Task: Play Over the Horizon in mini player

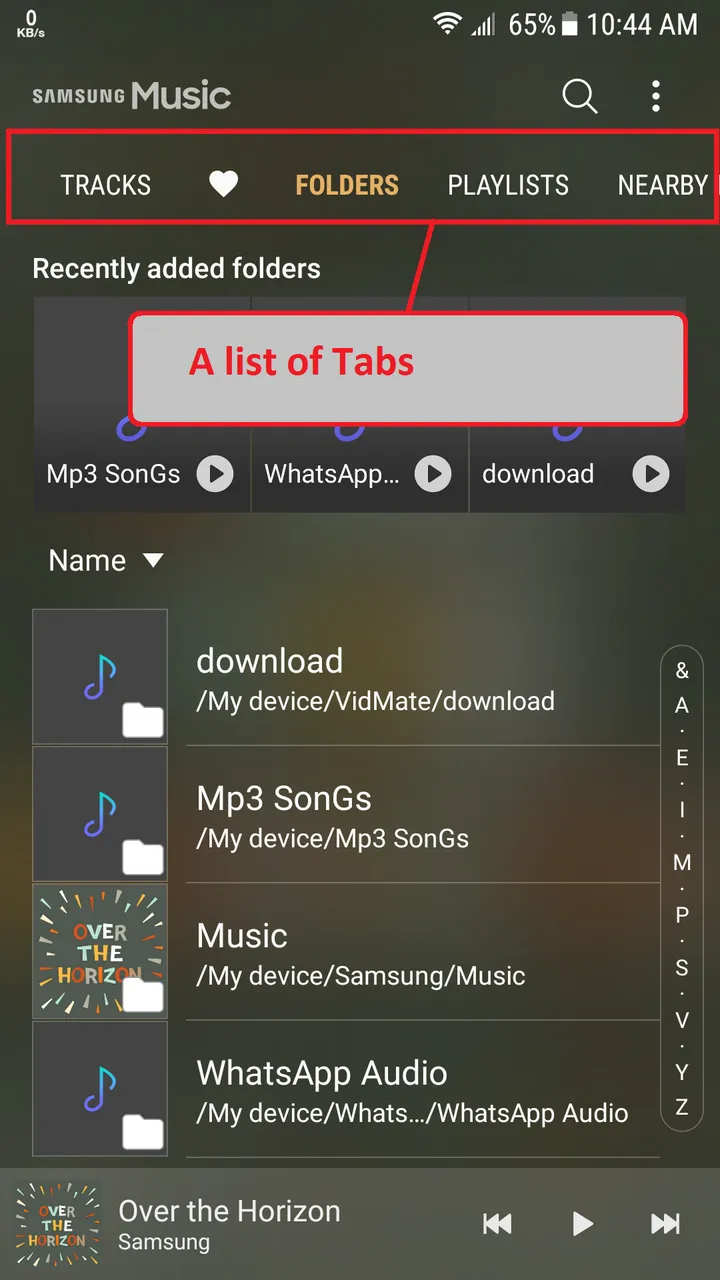Action: 582,1223
